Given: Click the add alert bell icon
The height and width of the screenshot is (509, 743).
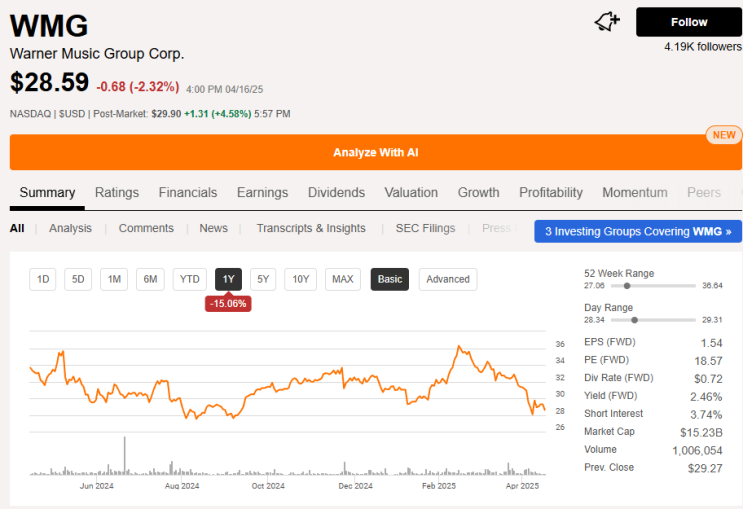Looking at the screenshot, I should pyautogui.click(x=607, y=22).
